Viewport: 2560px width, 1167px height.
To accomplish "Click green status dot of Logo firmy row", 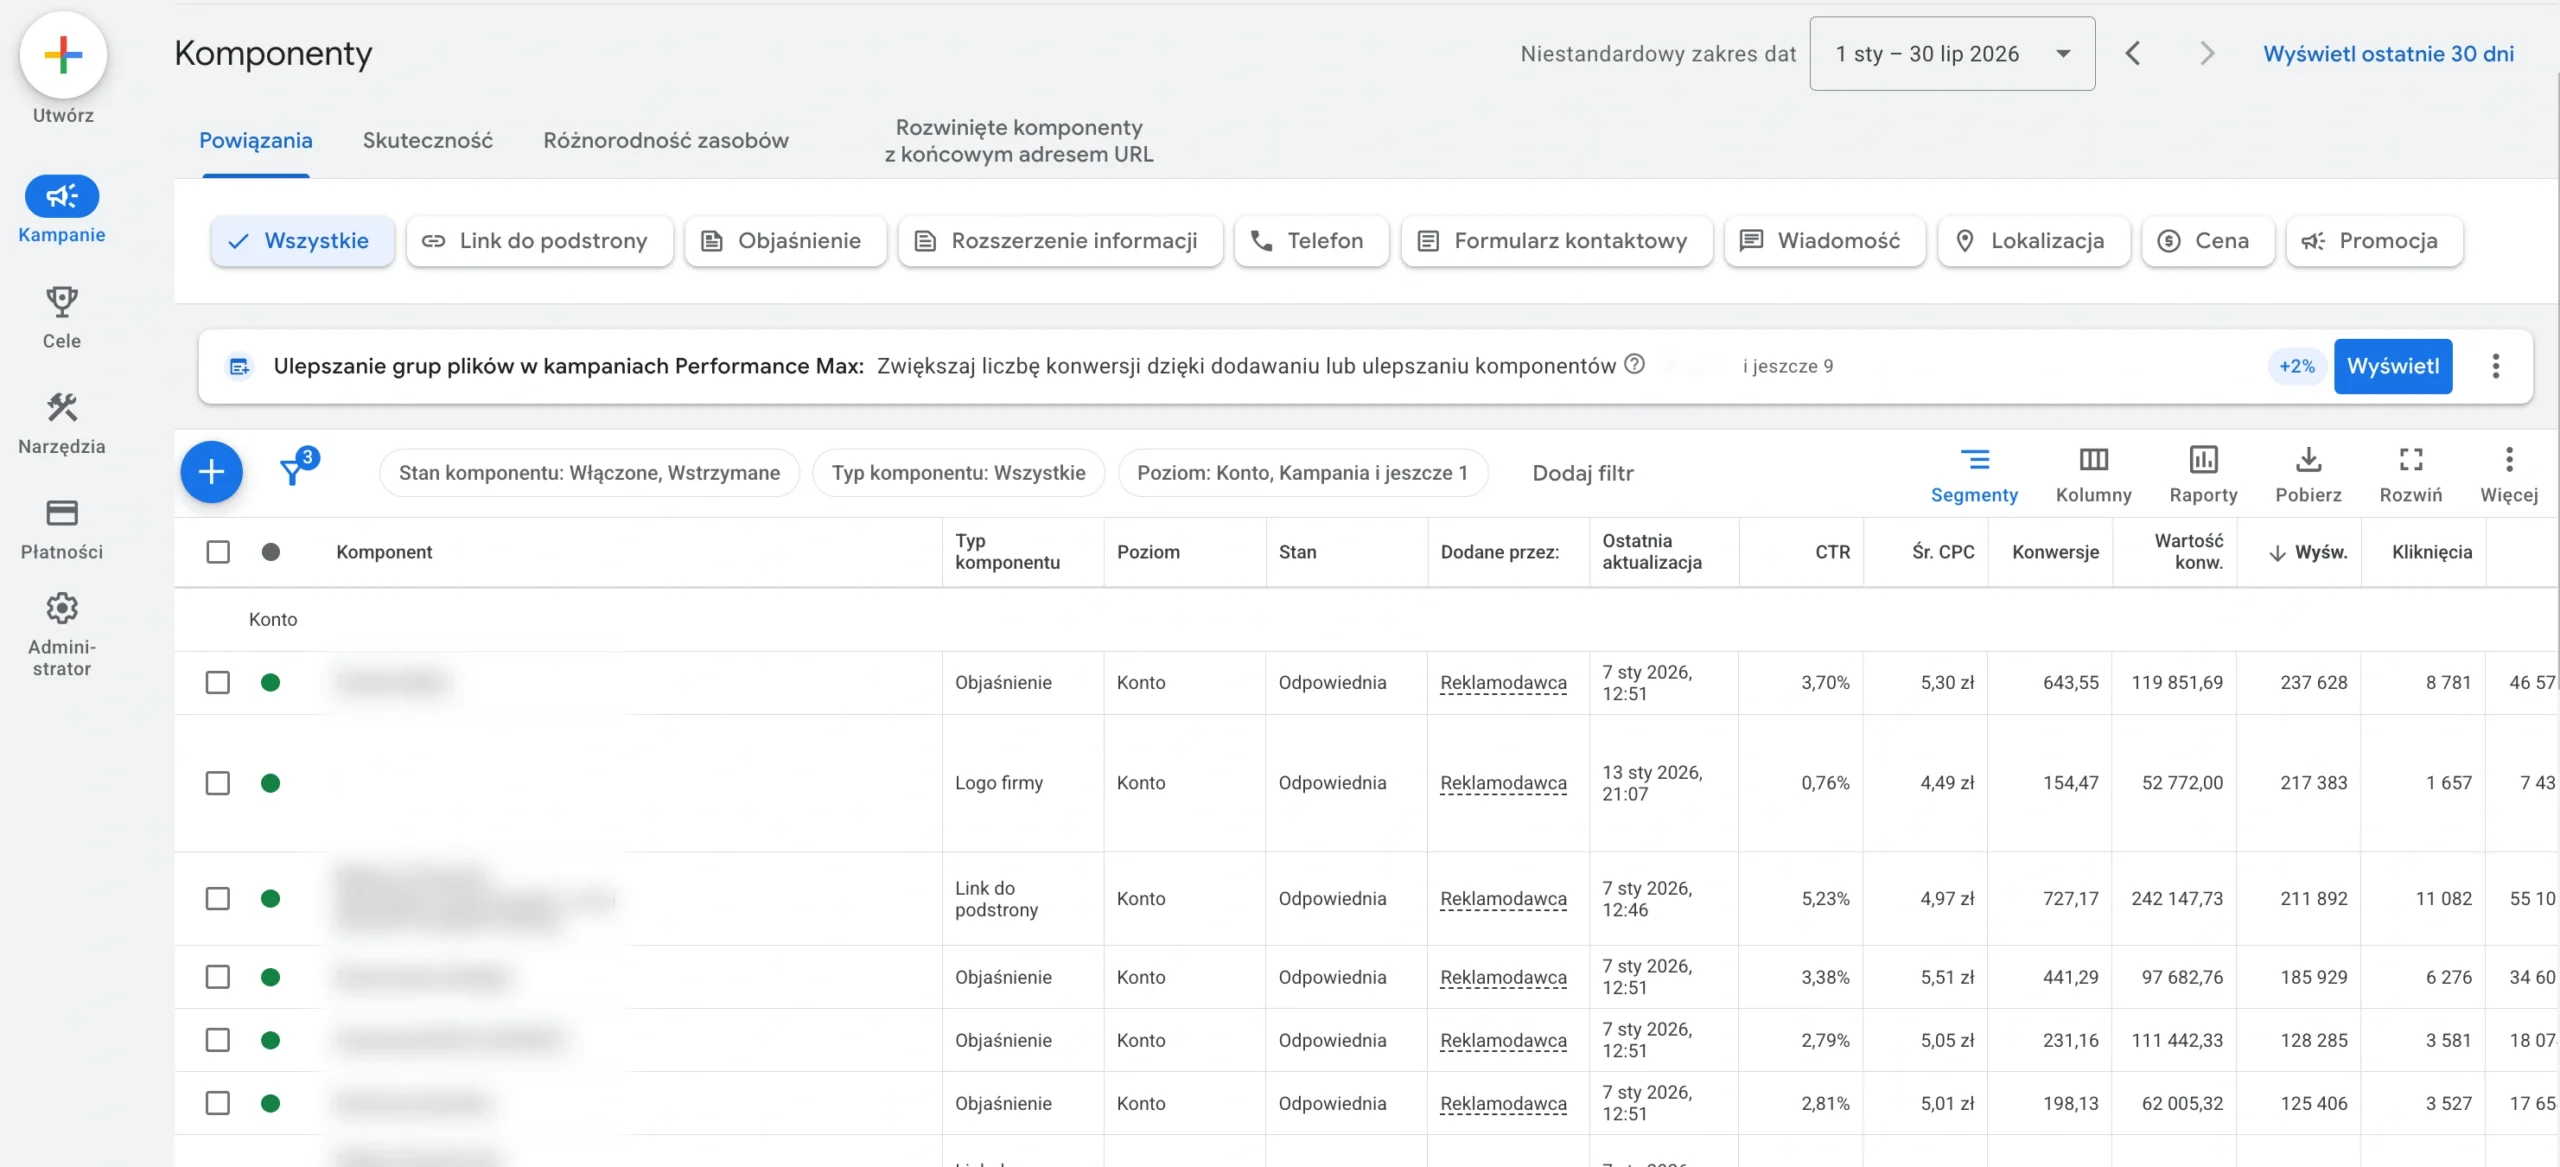I will pos(270,783).
